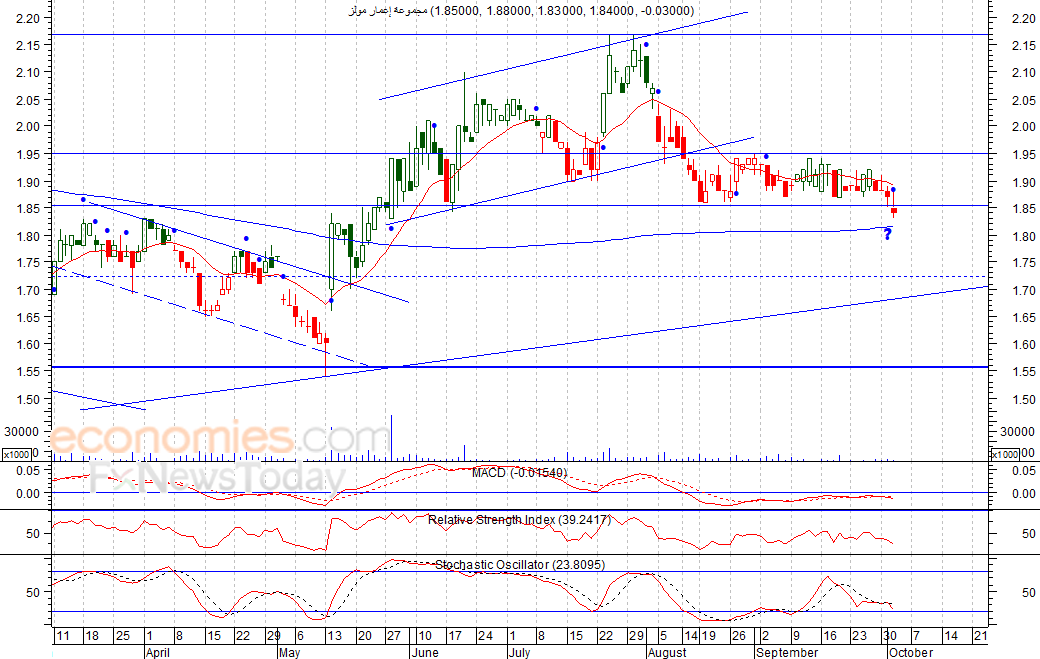Click the date label 19 in August
The height and width of the screenshot is (659, 1040).
tap(708, 636)
